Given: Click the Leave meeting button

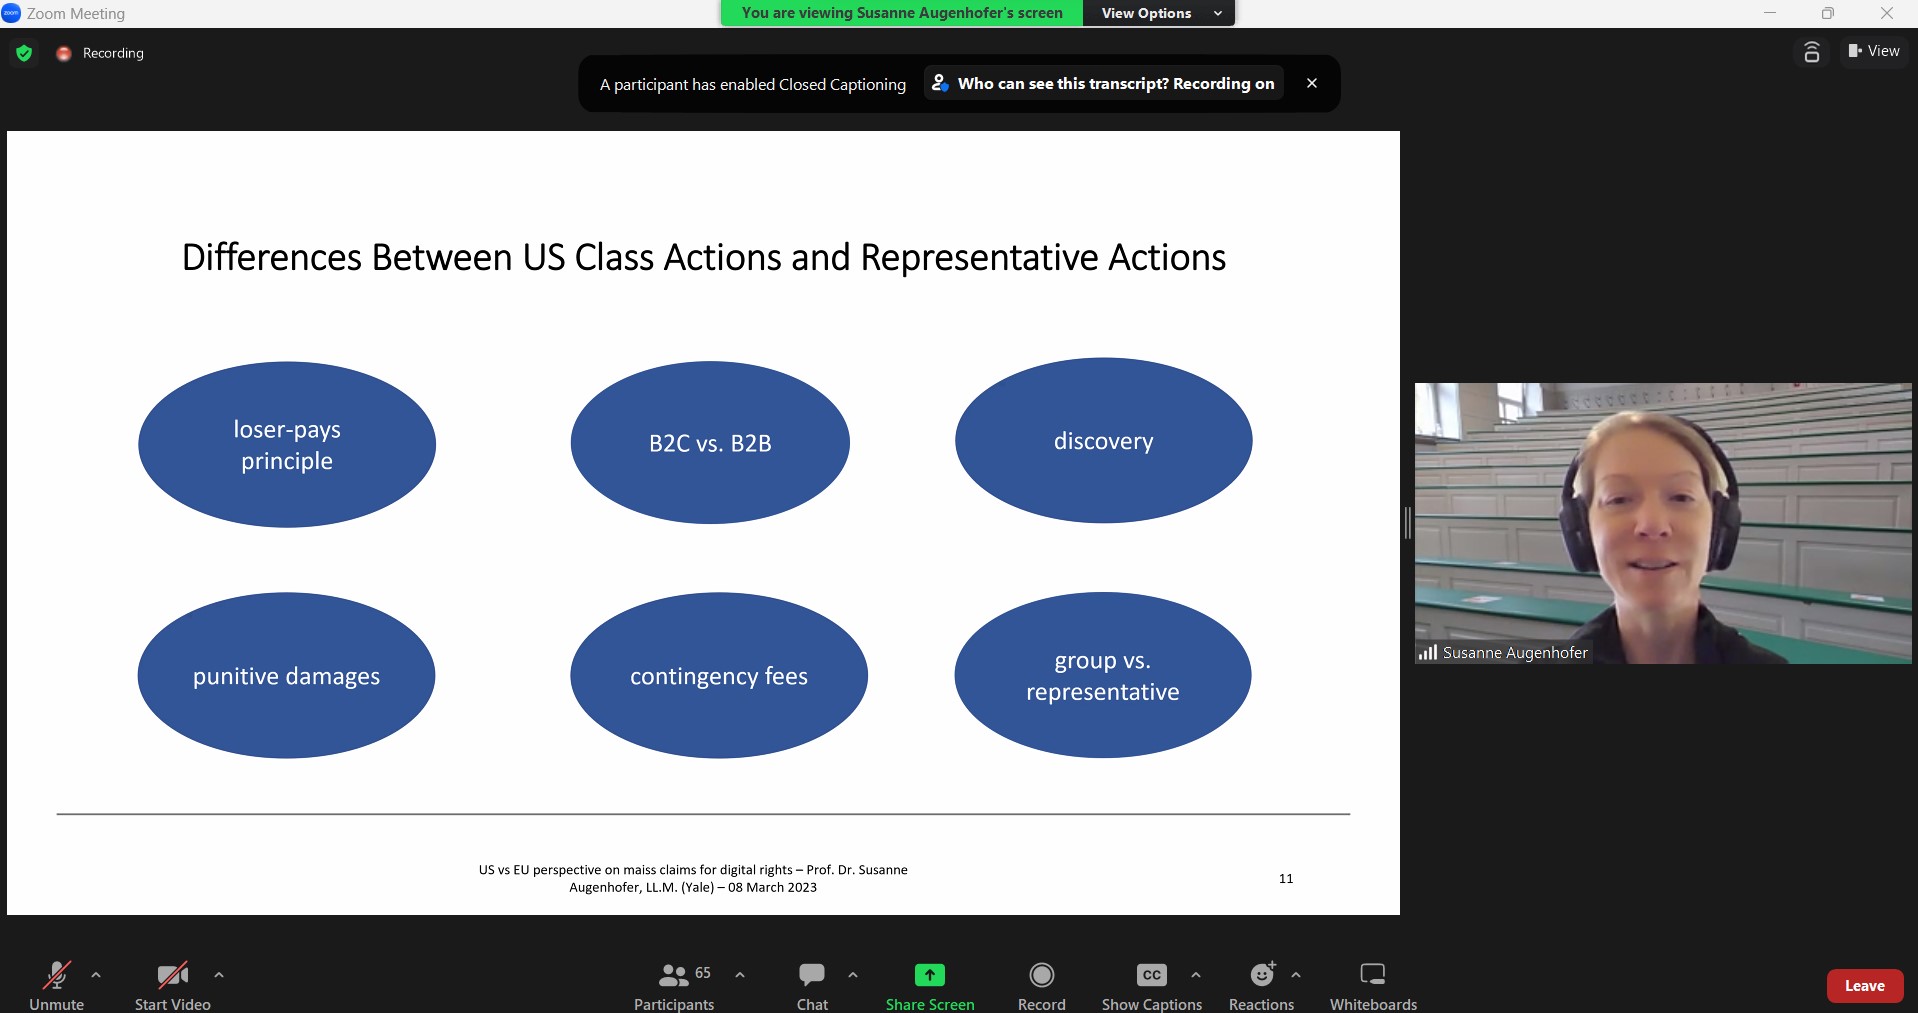Looking at the screenshot, I should click(1864, 986).
